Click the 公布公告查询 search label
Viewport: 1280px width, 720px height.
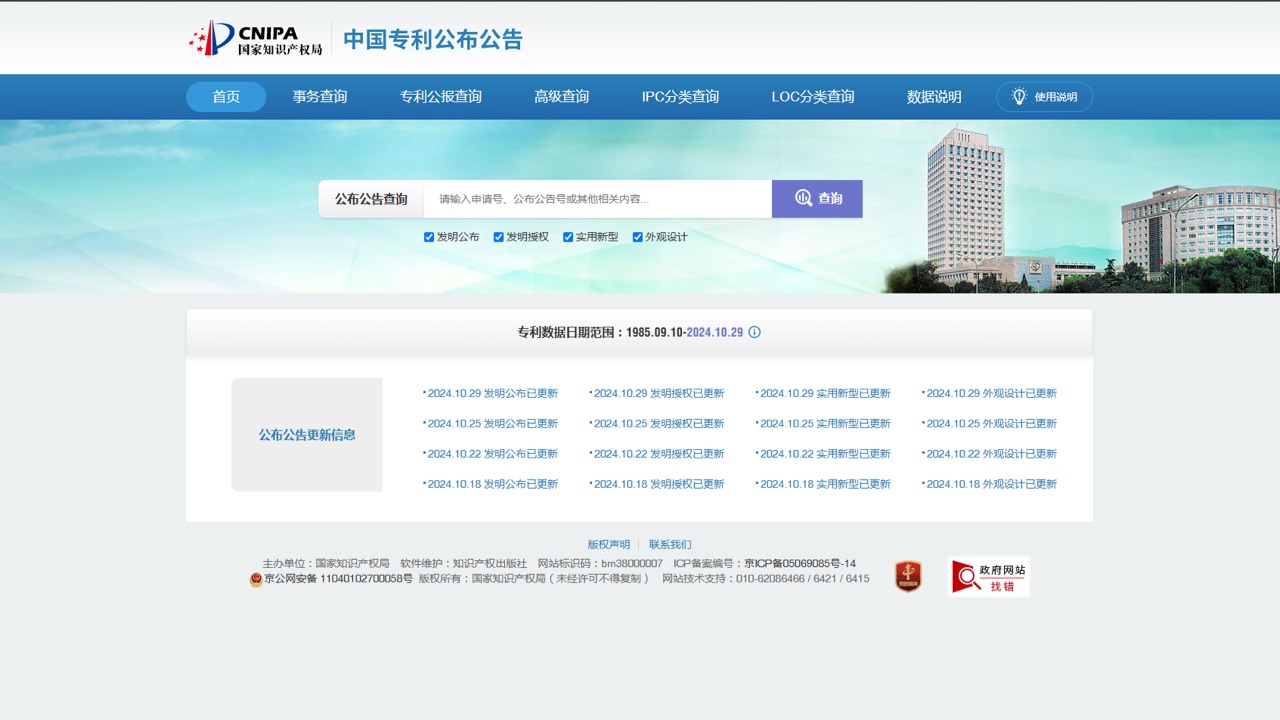point(371,199)
